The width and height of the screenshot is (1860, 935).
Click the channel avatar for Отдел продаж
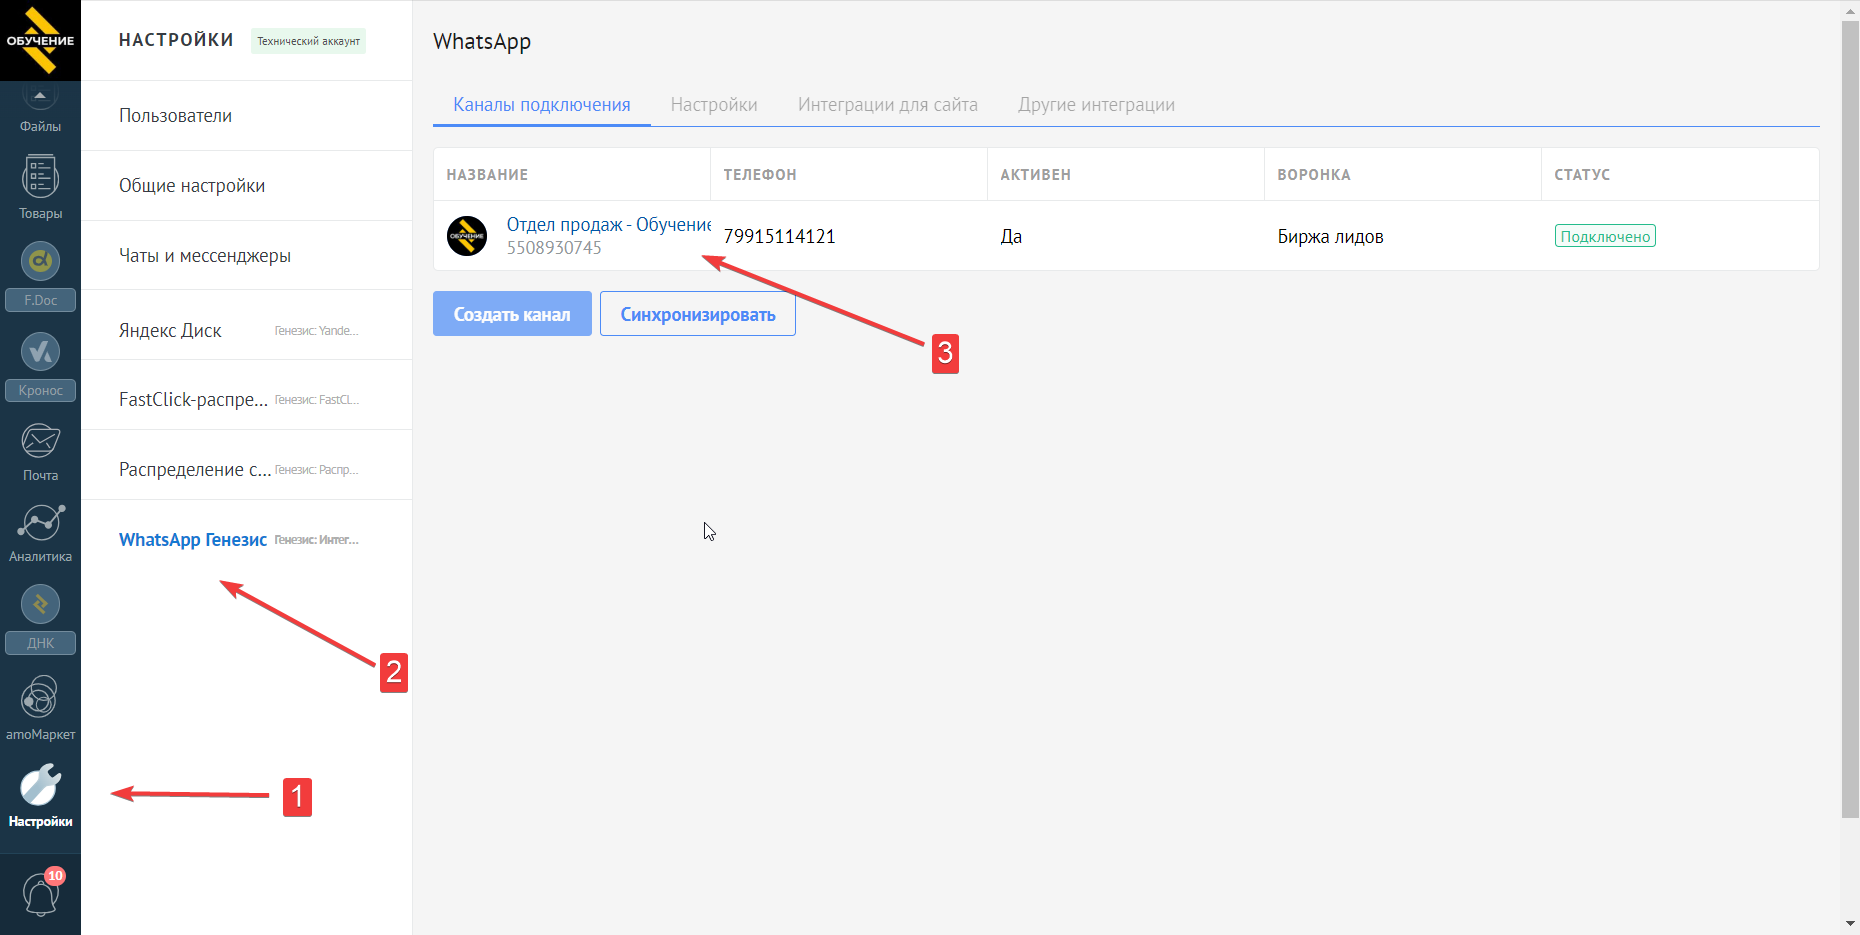pos(467,236)
